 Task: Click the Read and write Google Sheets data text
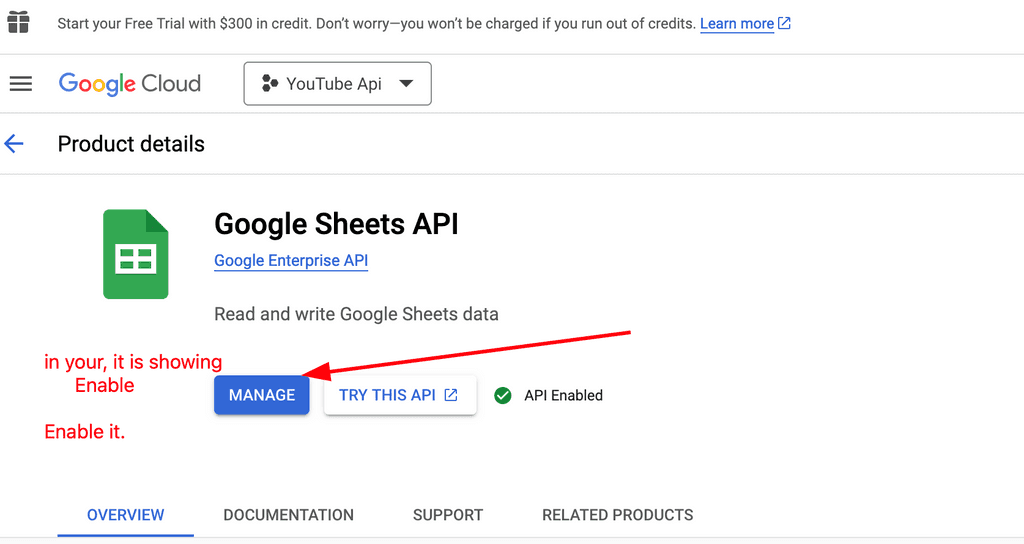point(357,314)
